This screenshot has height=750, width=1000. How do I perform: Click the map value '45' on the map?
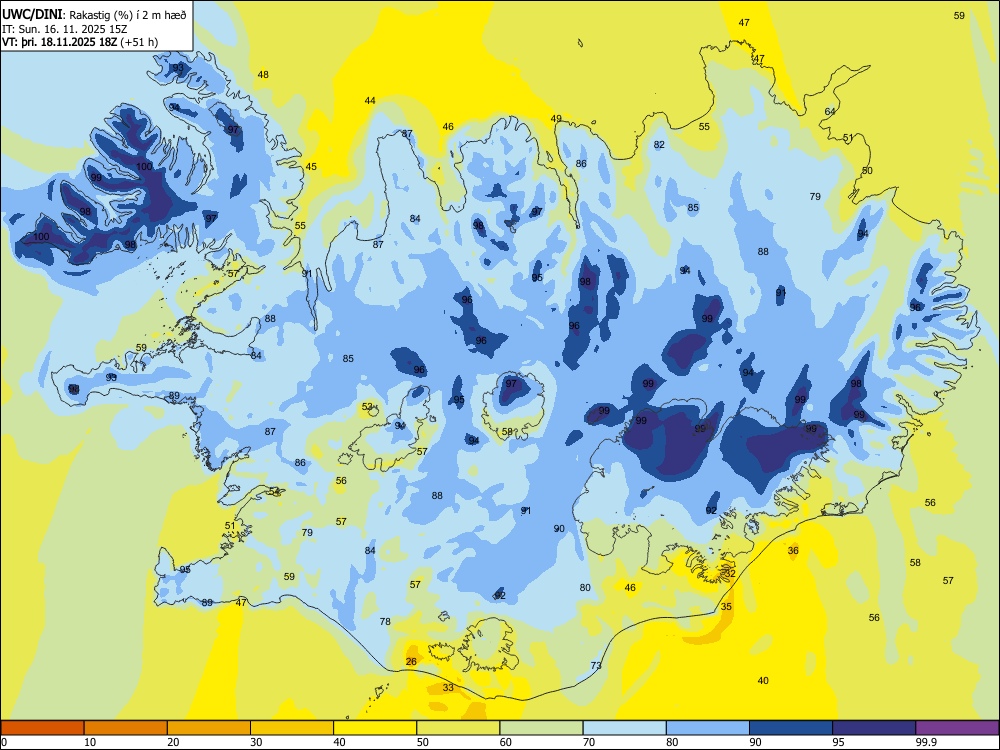[x=311, y=167]
